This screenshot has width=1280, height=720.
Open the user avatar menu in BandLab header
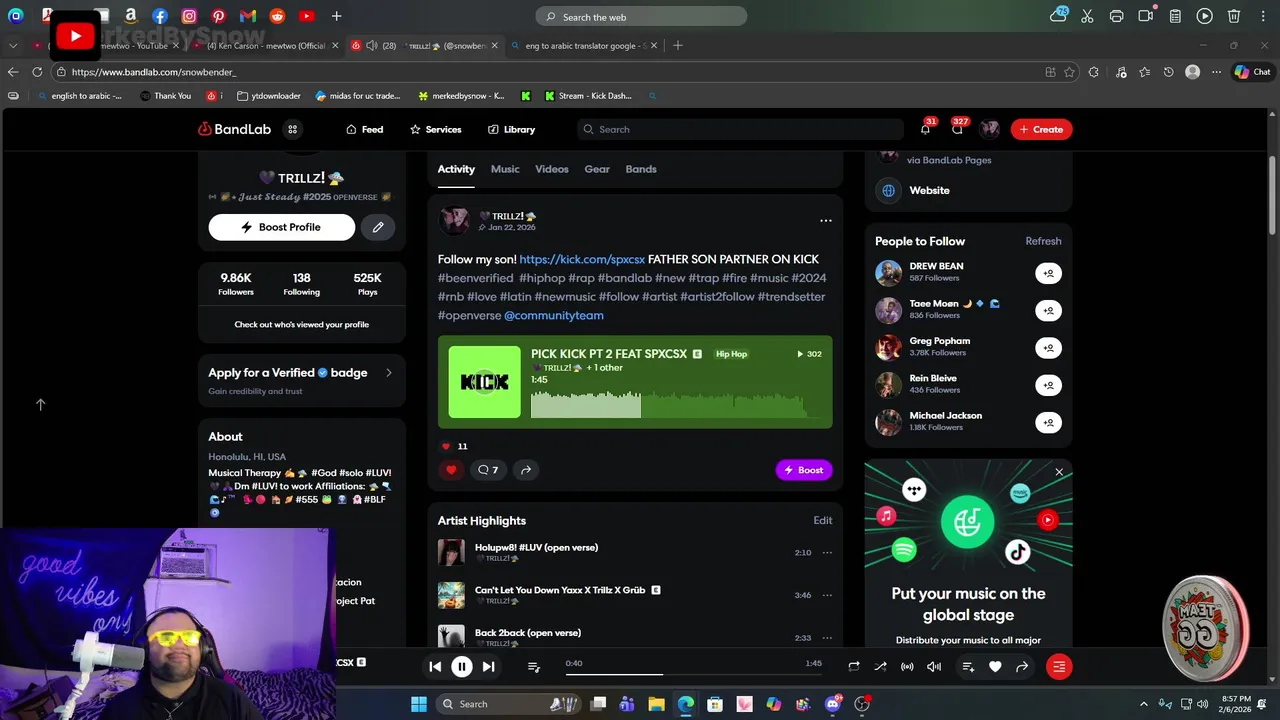click(x=990, y=129)
